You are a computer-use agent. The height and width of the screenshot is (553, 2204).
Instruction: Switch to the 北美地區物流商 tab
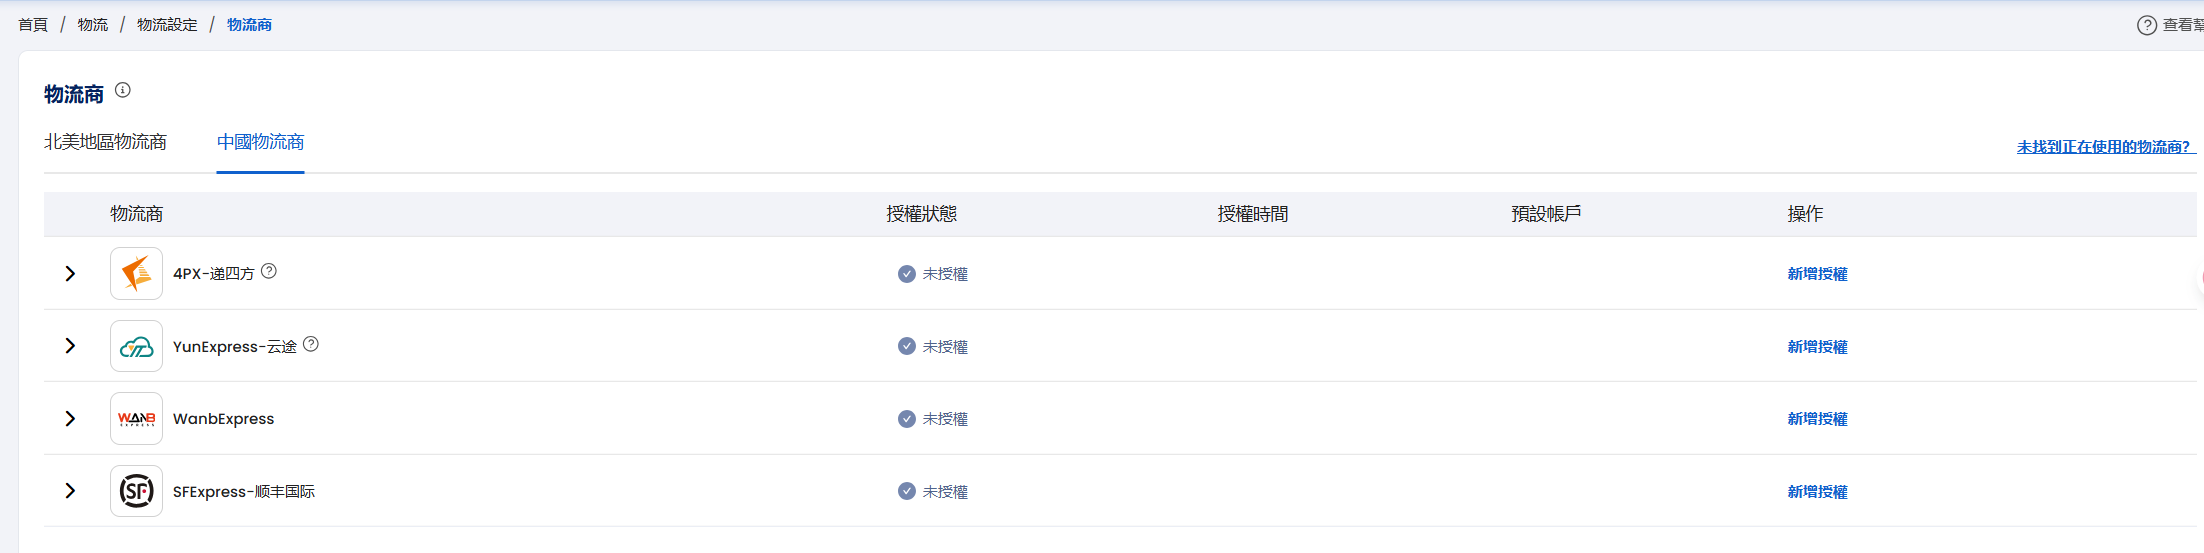click(x=105, y=142)
